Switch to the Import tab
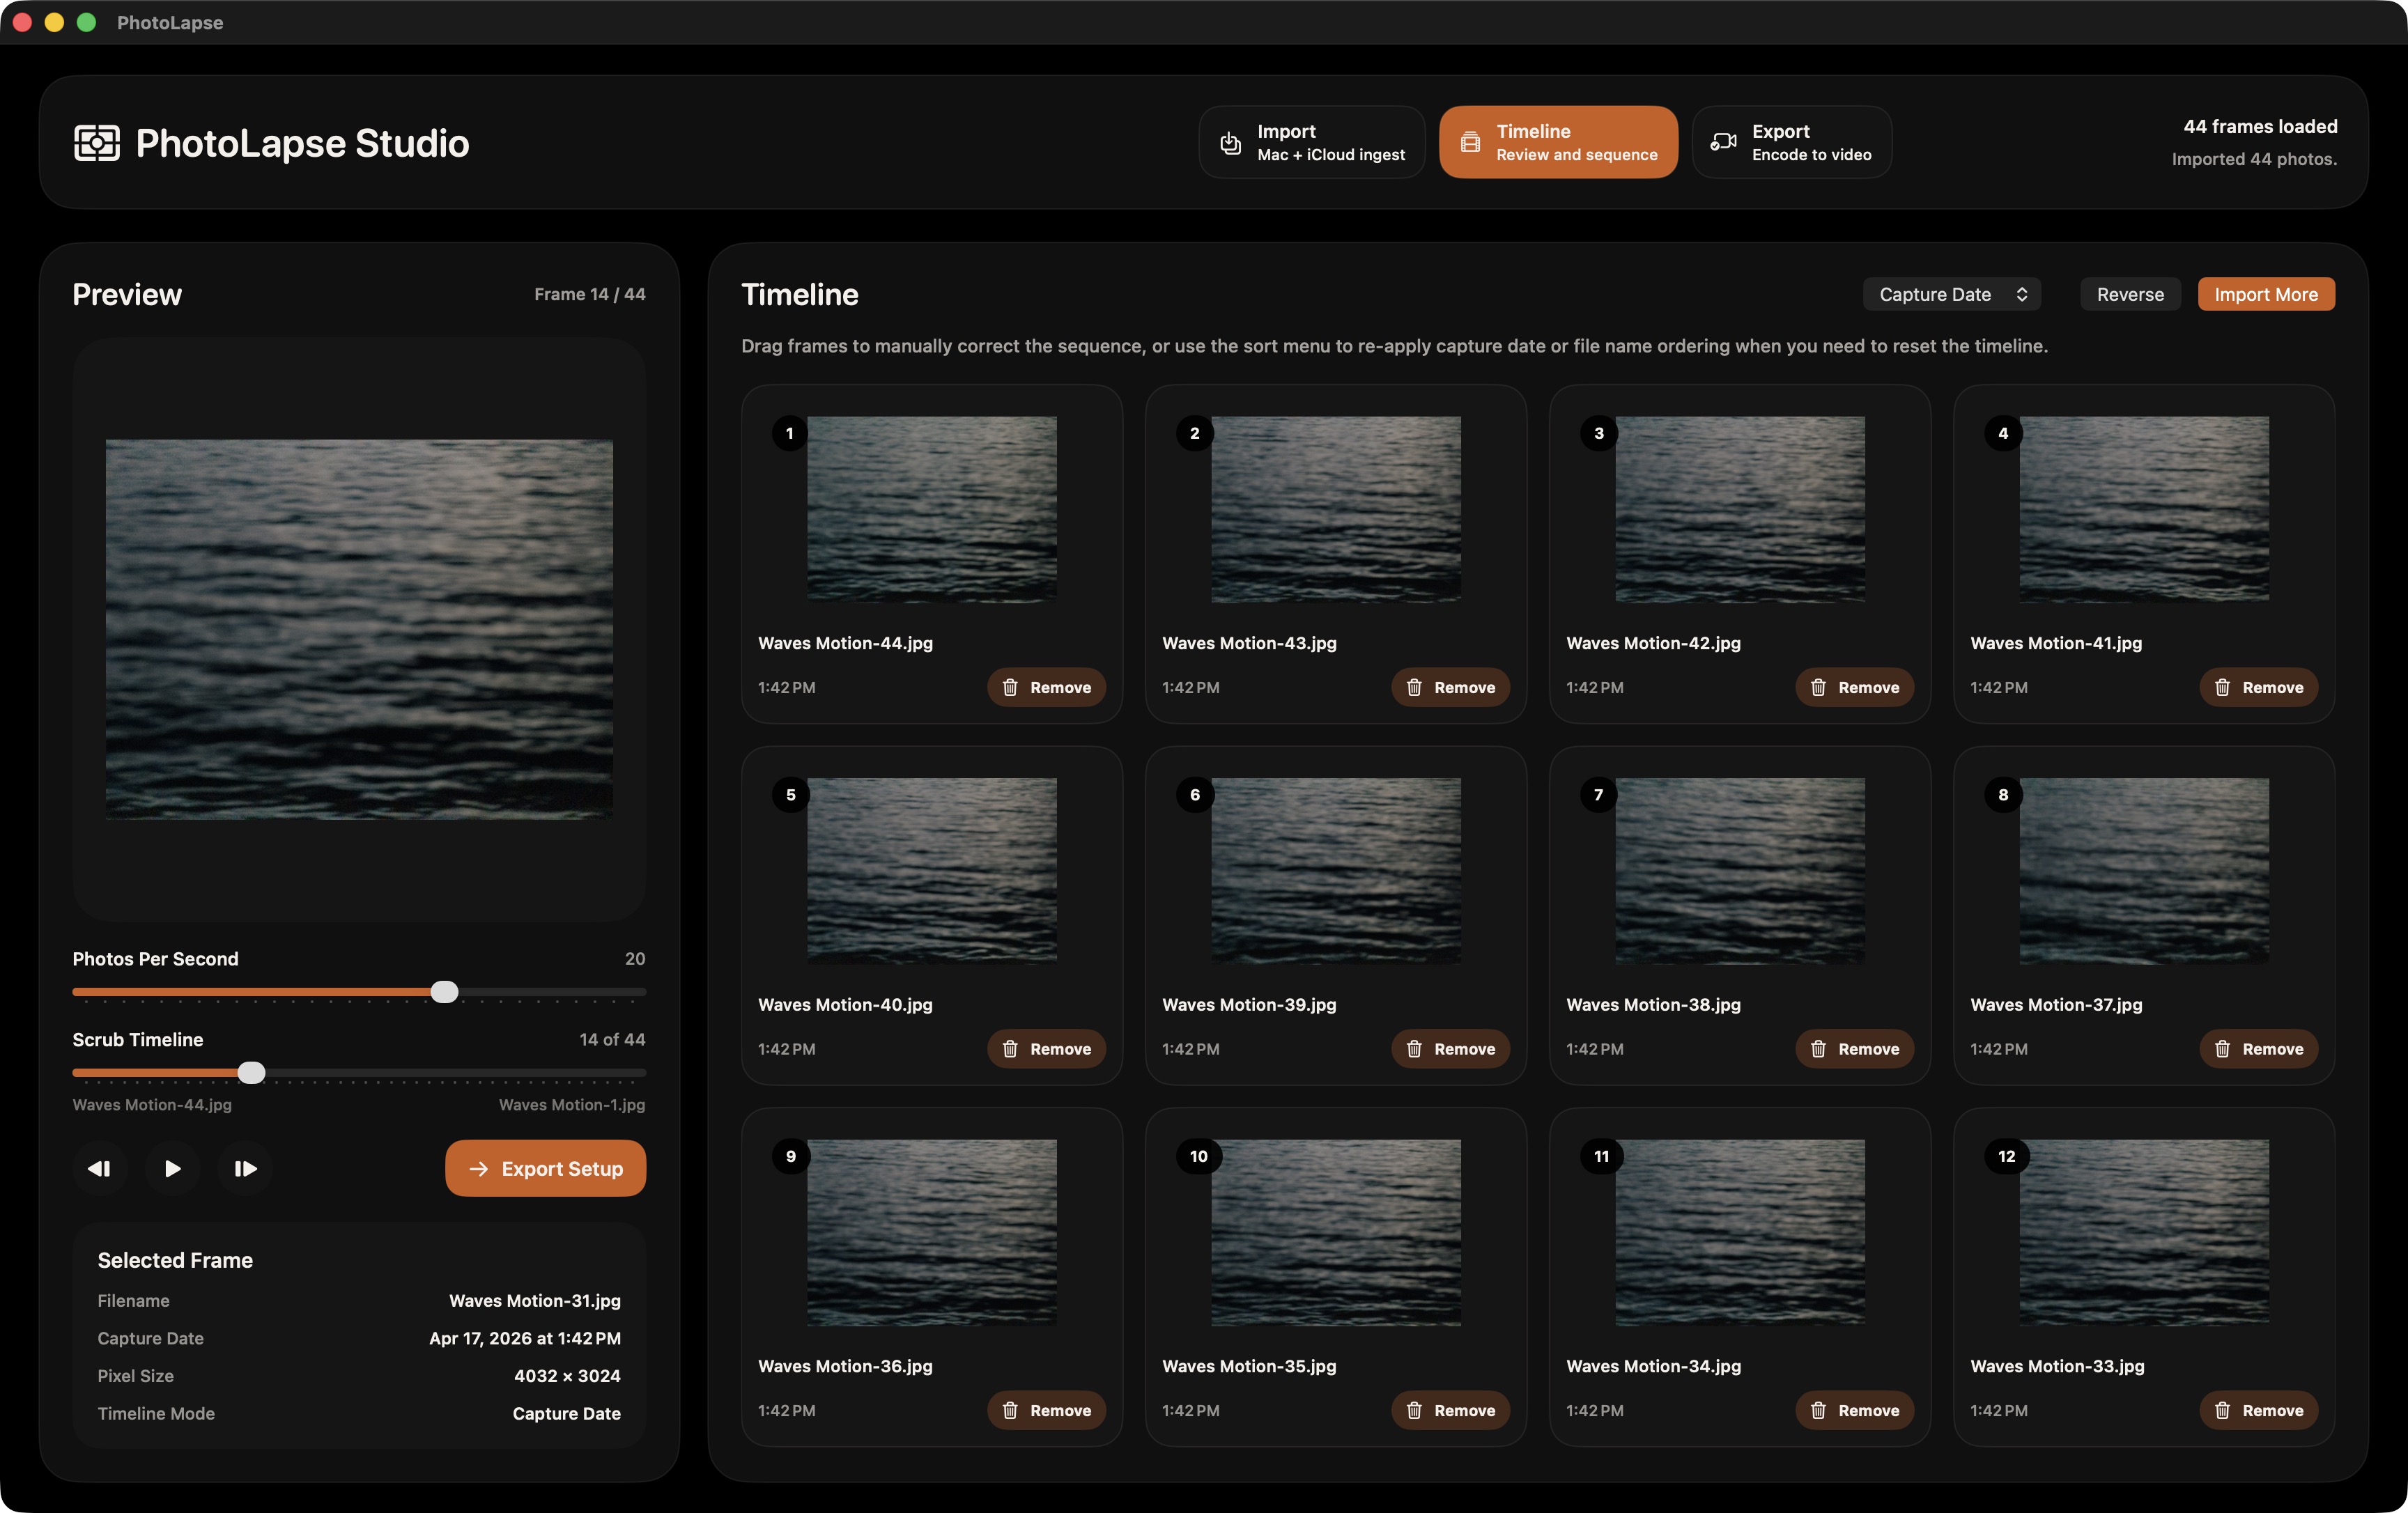2408x1513 pixels. (x=1311, y=142)
